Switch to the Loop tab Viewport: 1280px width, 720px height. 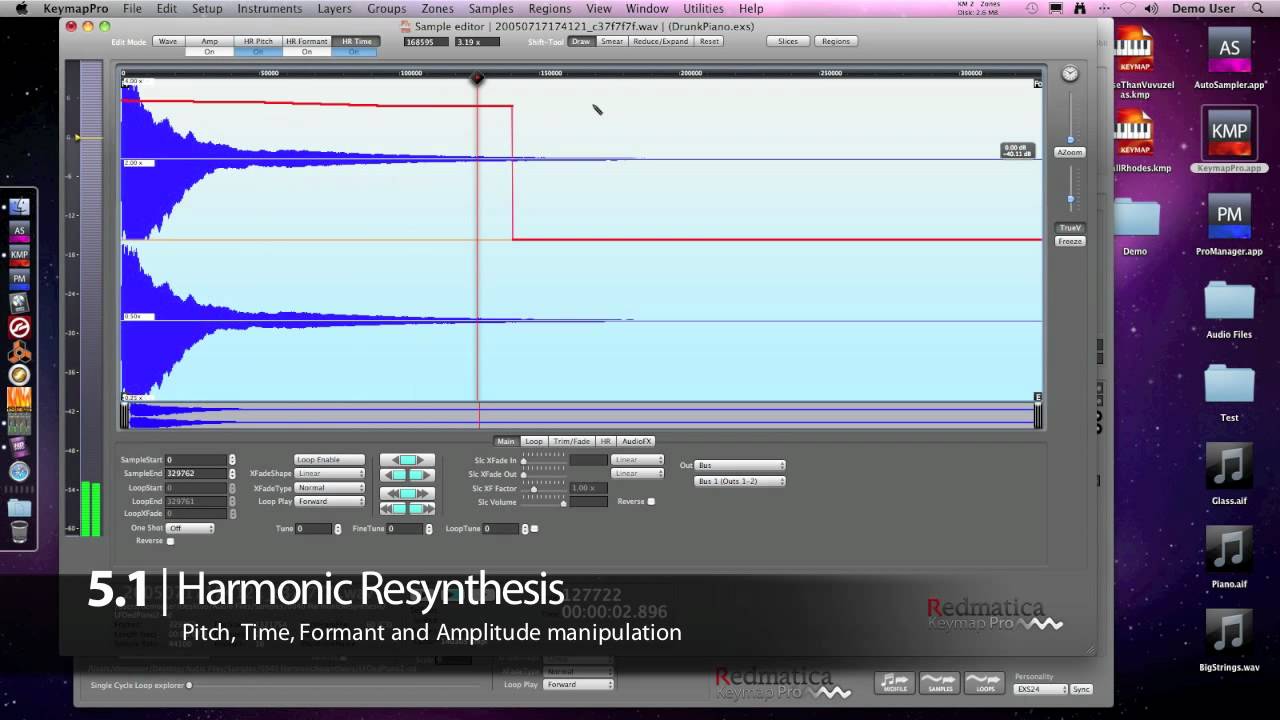(x=534, y=441)
